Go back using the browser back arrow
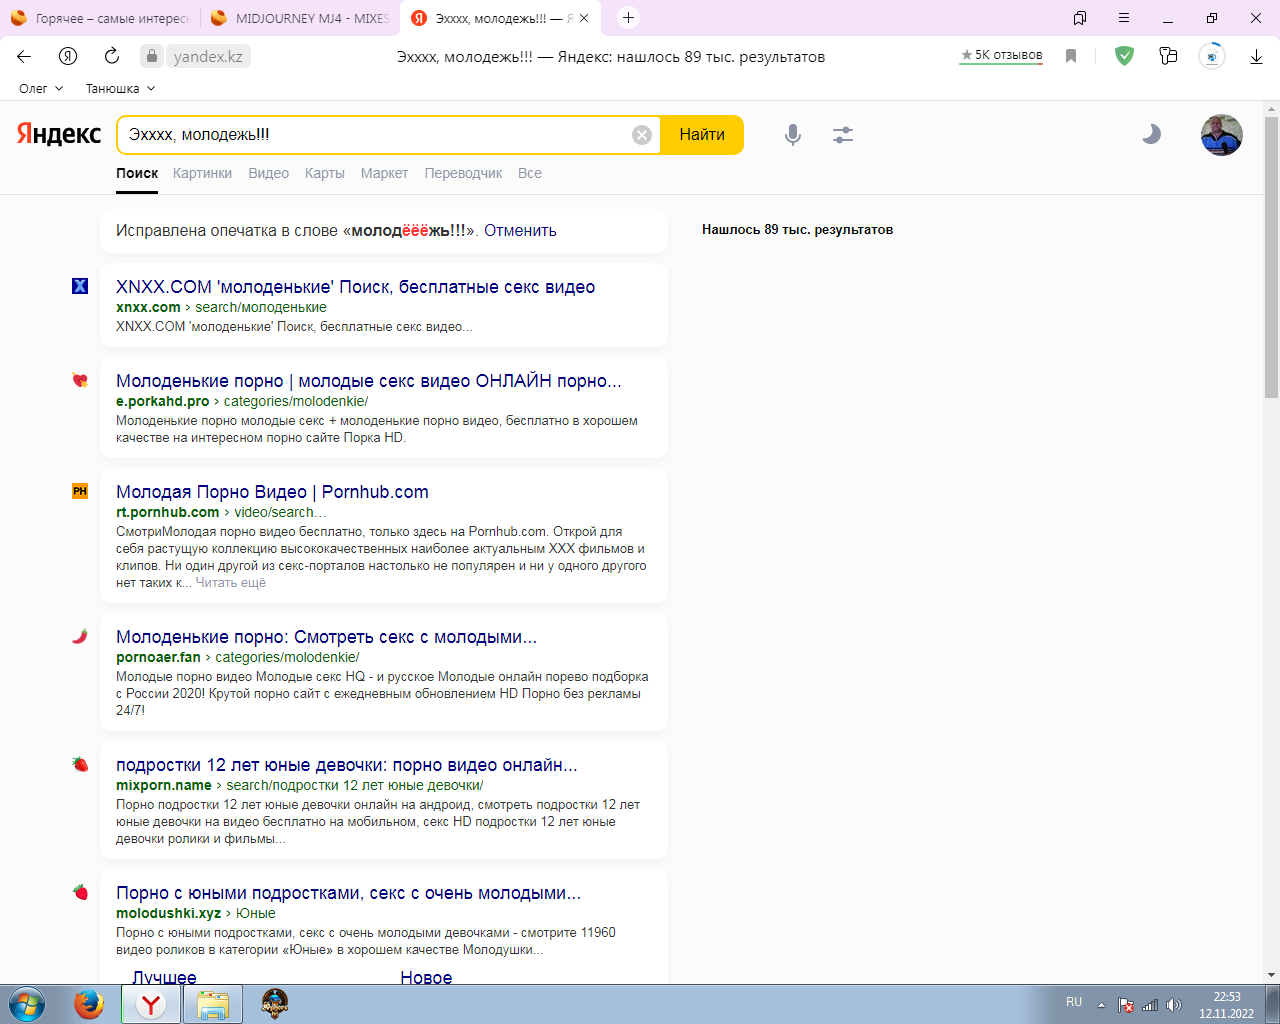The width and height of the screenshot is (1280, 1024). point(24,56)
